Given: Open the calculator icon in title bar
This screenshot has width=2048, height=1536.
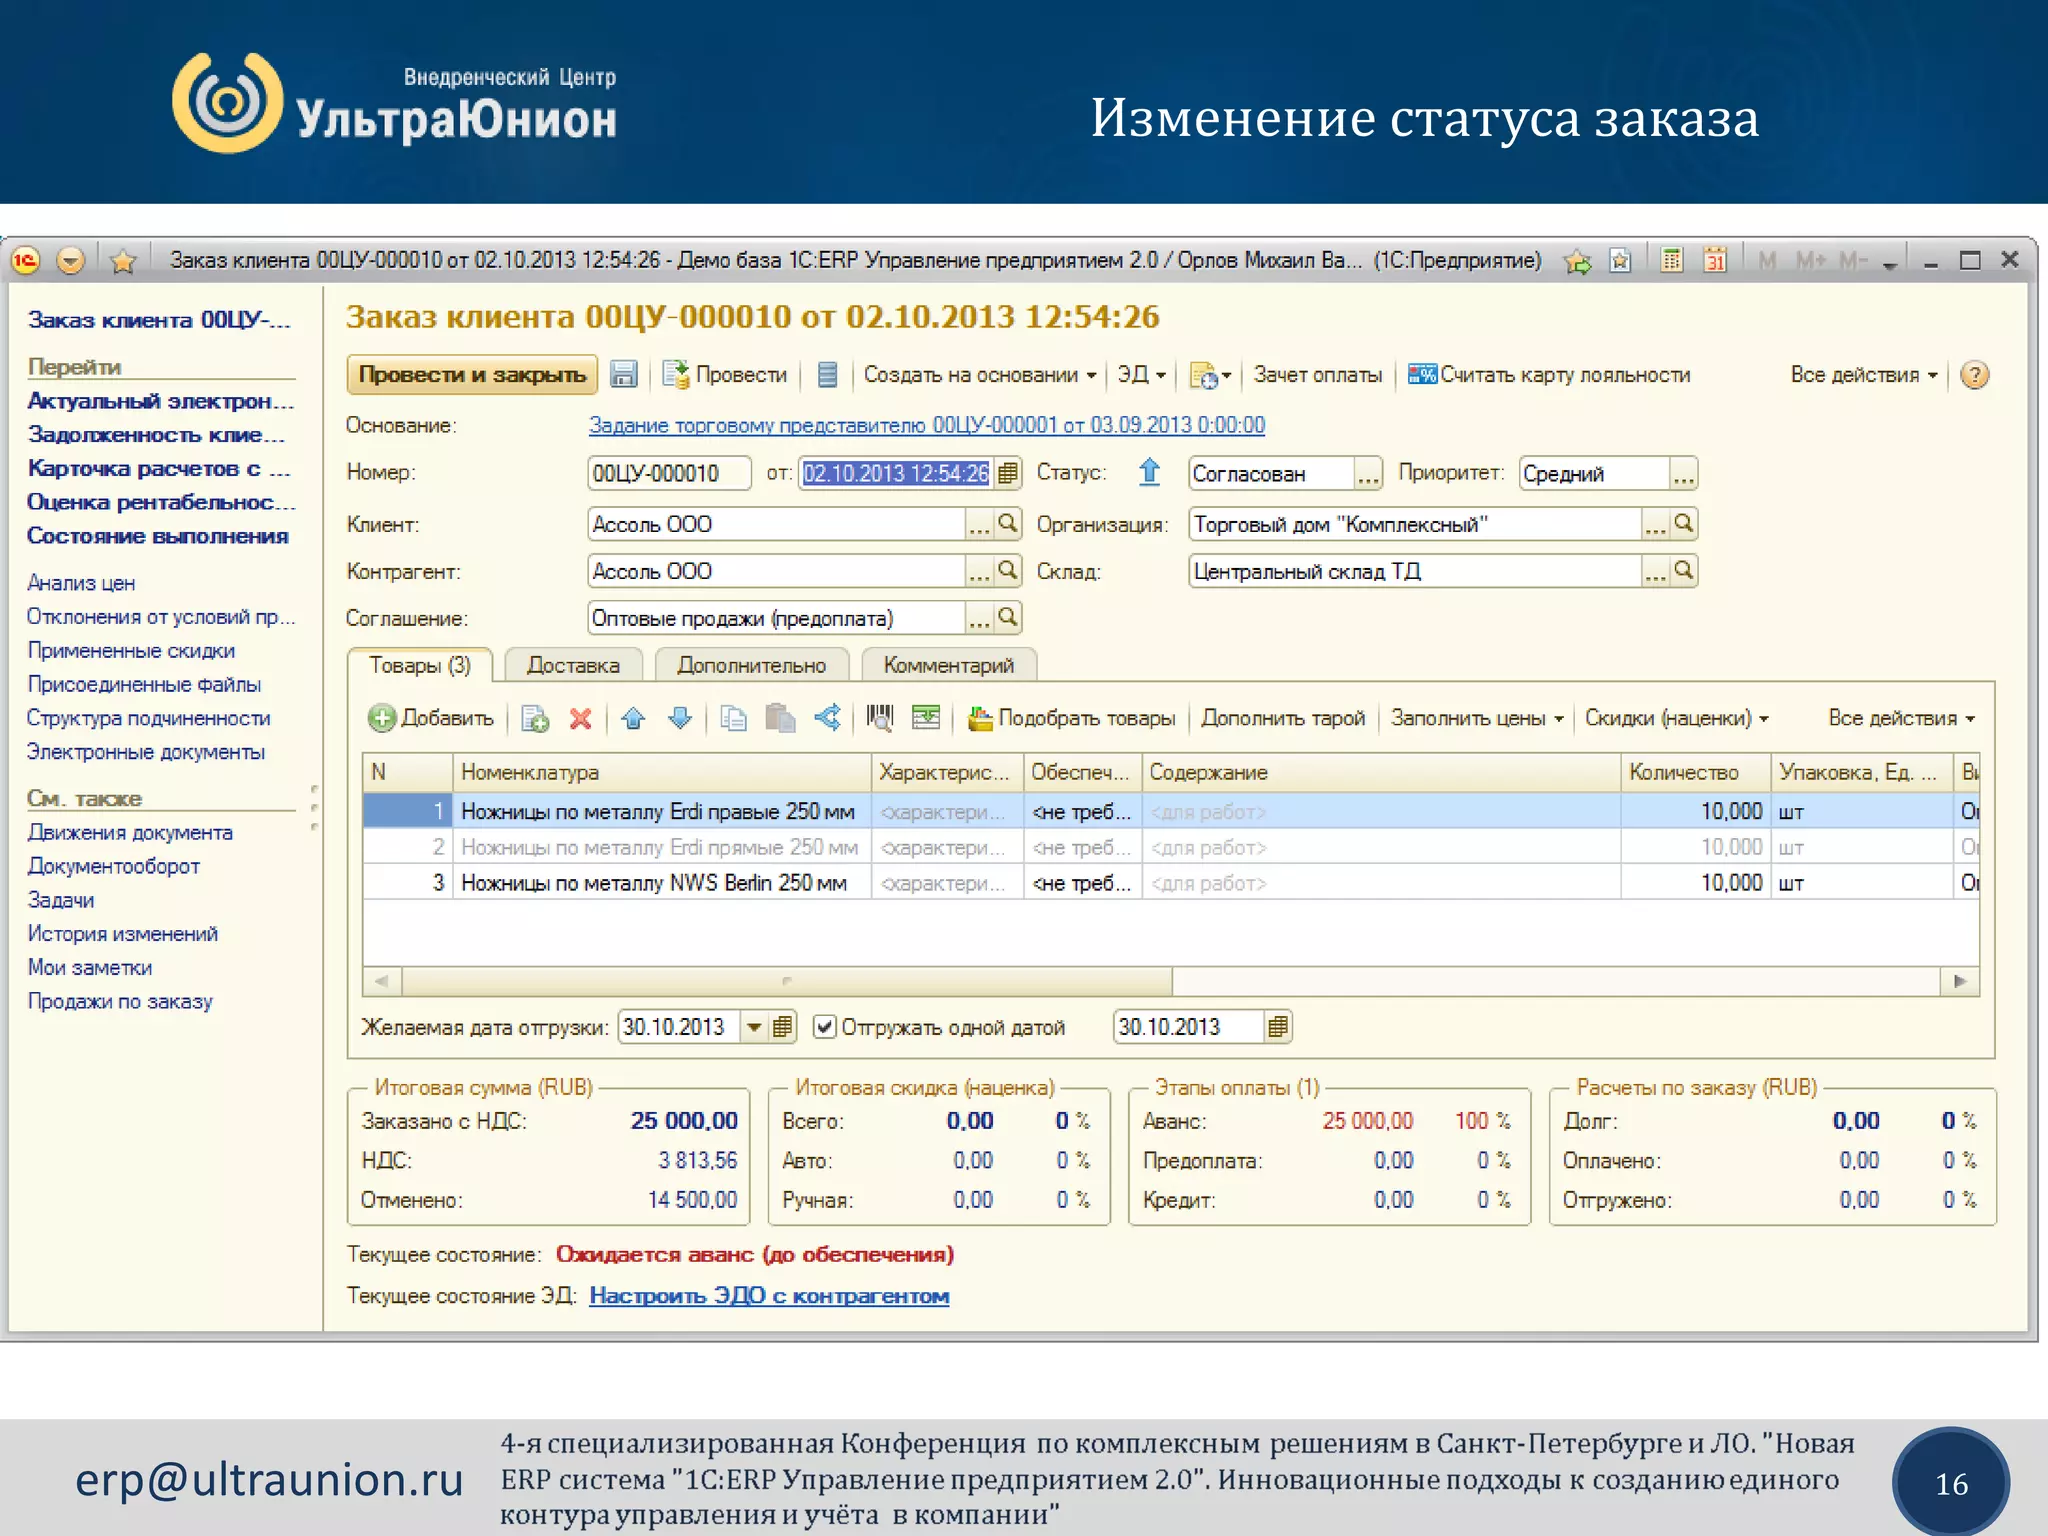Looking at the screenshot, I should [1672, 261].
